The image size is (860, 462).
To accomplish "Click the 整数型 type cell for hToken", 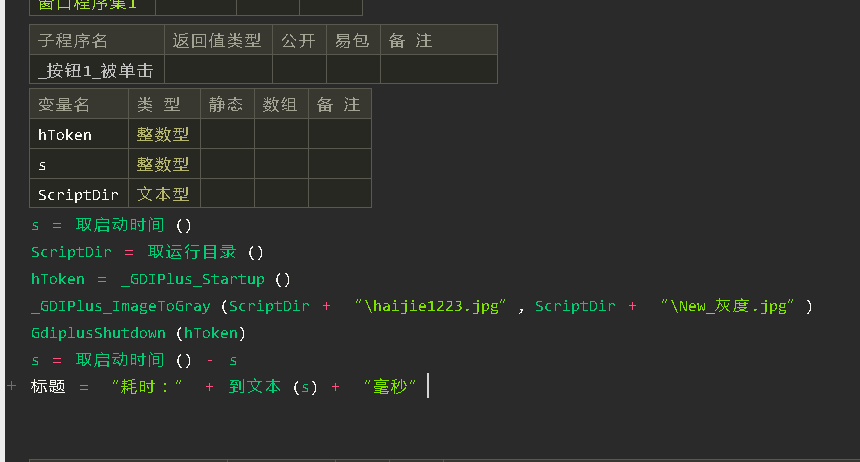I will click(164, 134).
